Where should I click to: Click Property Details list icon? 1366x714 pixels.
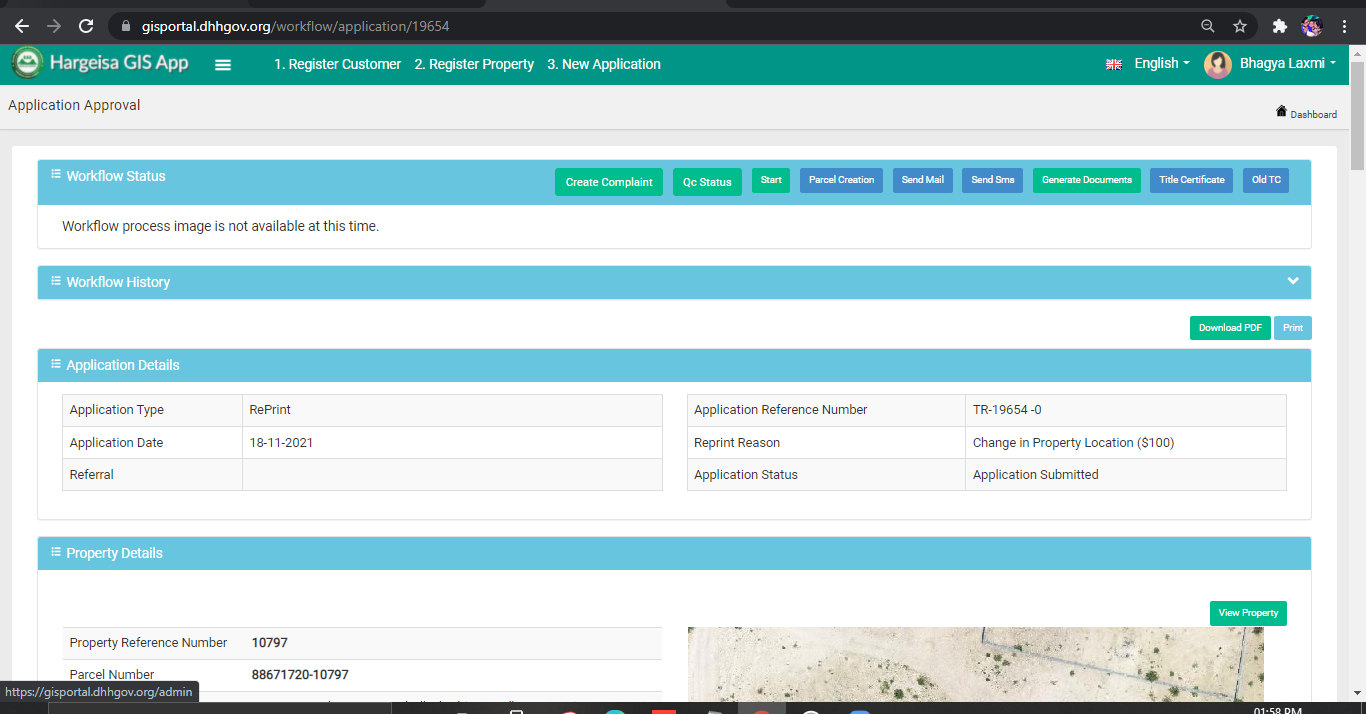click(x=56, y=552)
